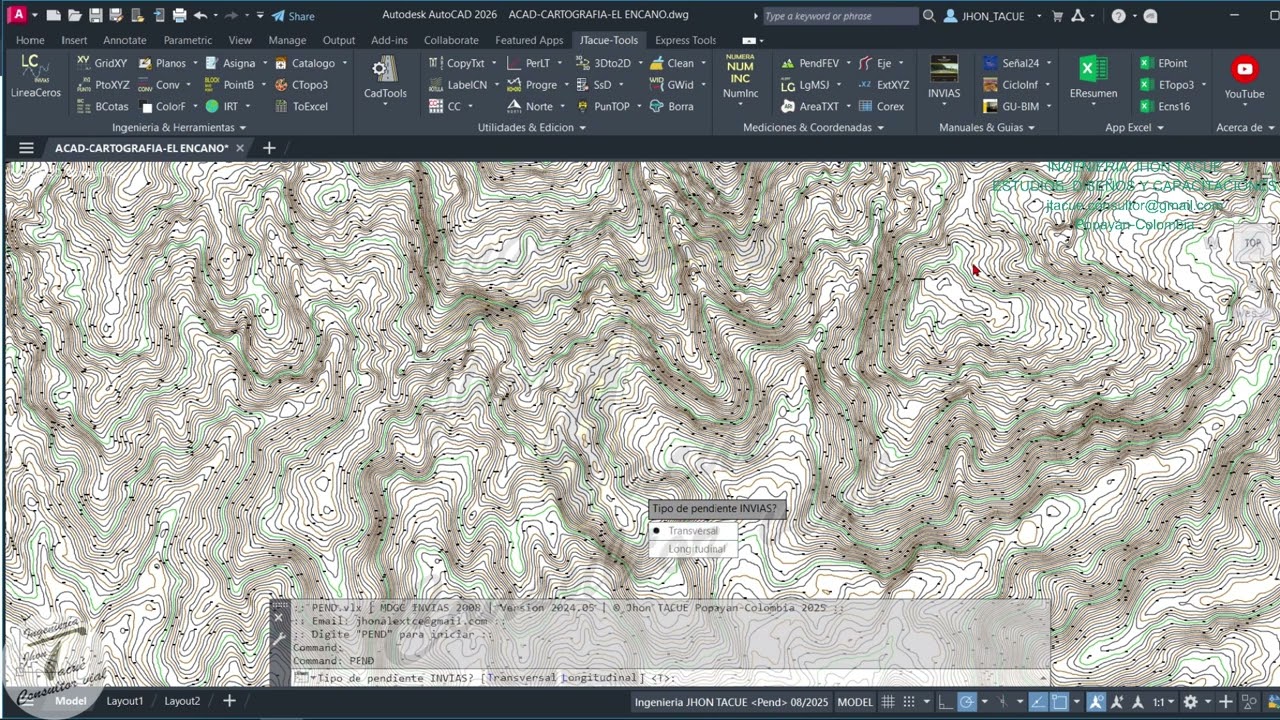Add a new drawing tab
Viewport: 1280px width, 720px height.
[269, 148]
